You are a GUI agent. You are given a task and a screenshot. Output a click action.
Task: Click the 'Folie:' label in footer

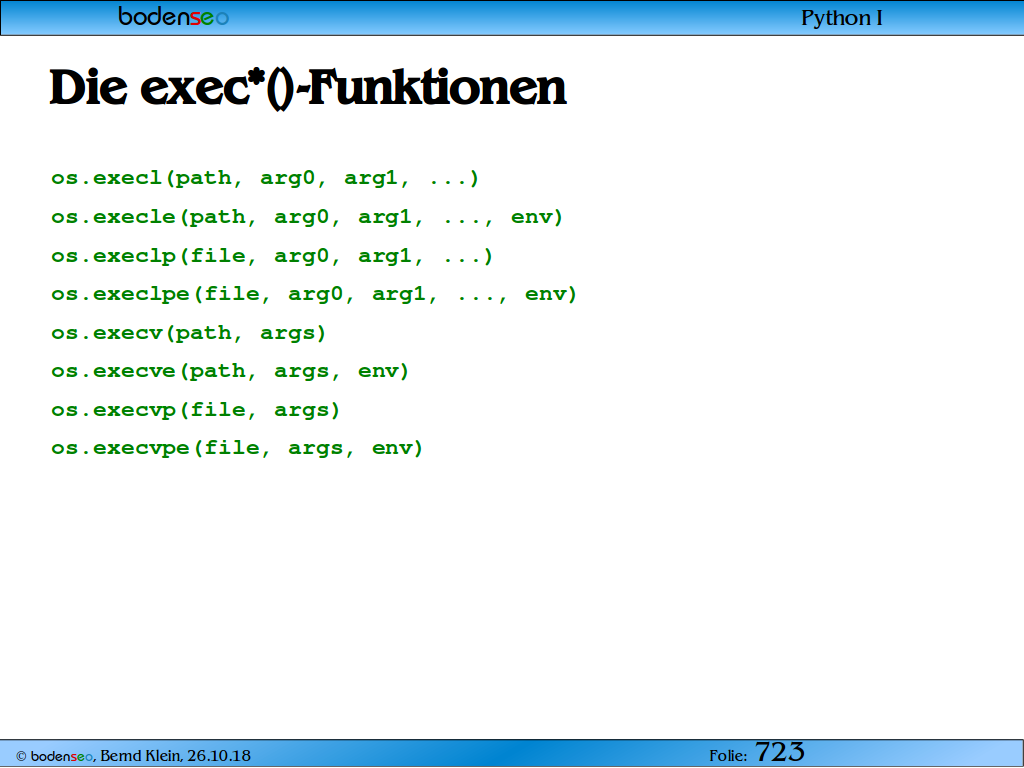[x=728, y=756]
